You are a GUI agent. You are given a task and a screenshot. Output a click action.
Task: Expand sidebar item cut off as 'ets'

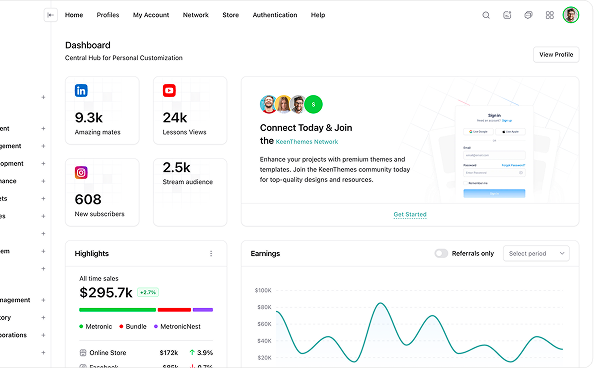pos(43,199)
